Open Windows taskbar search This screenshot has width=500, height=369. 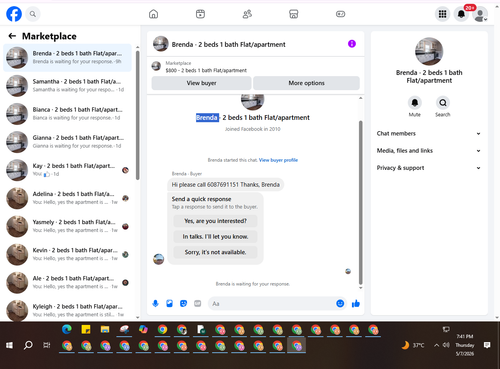[x=28, y=345]
